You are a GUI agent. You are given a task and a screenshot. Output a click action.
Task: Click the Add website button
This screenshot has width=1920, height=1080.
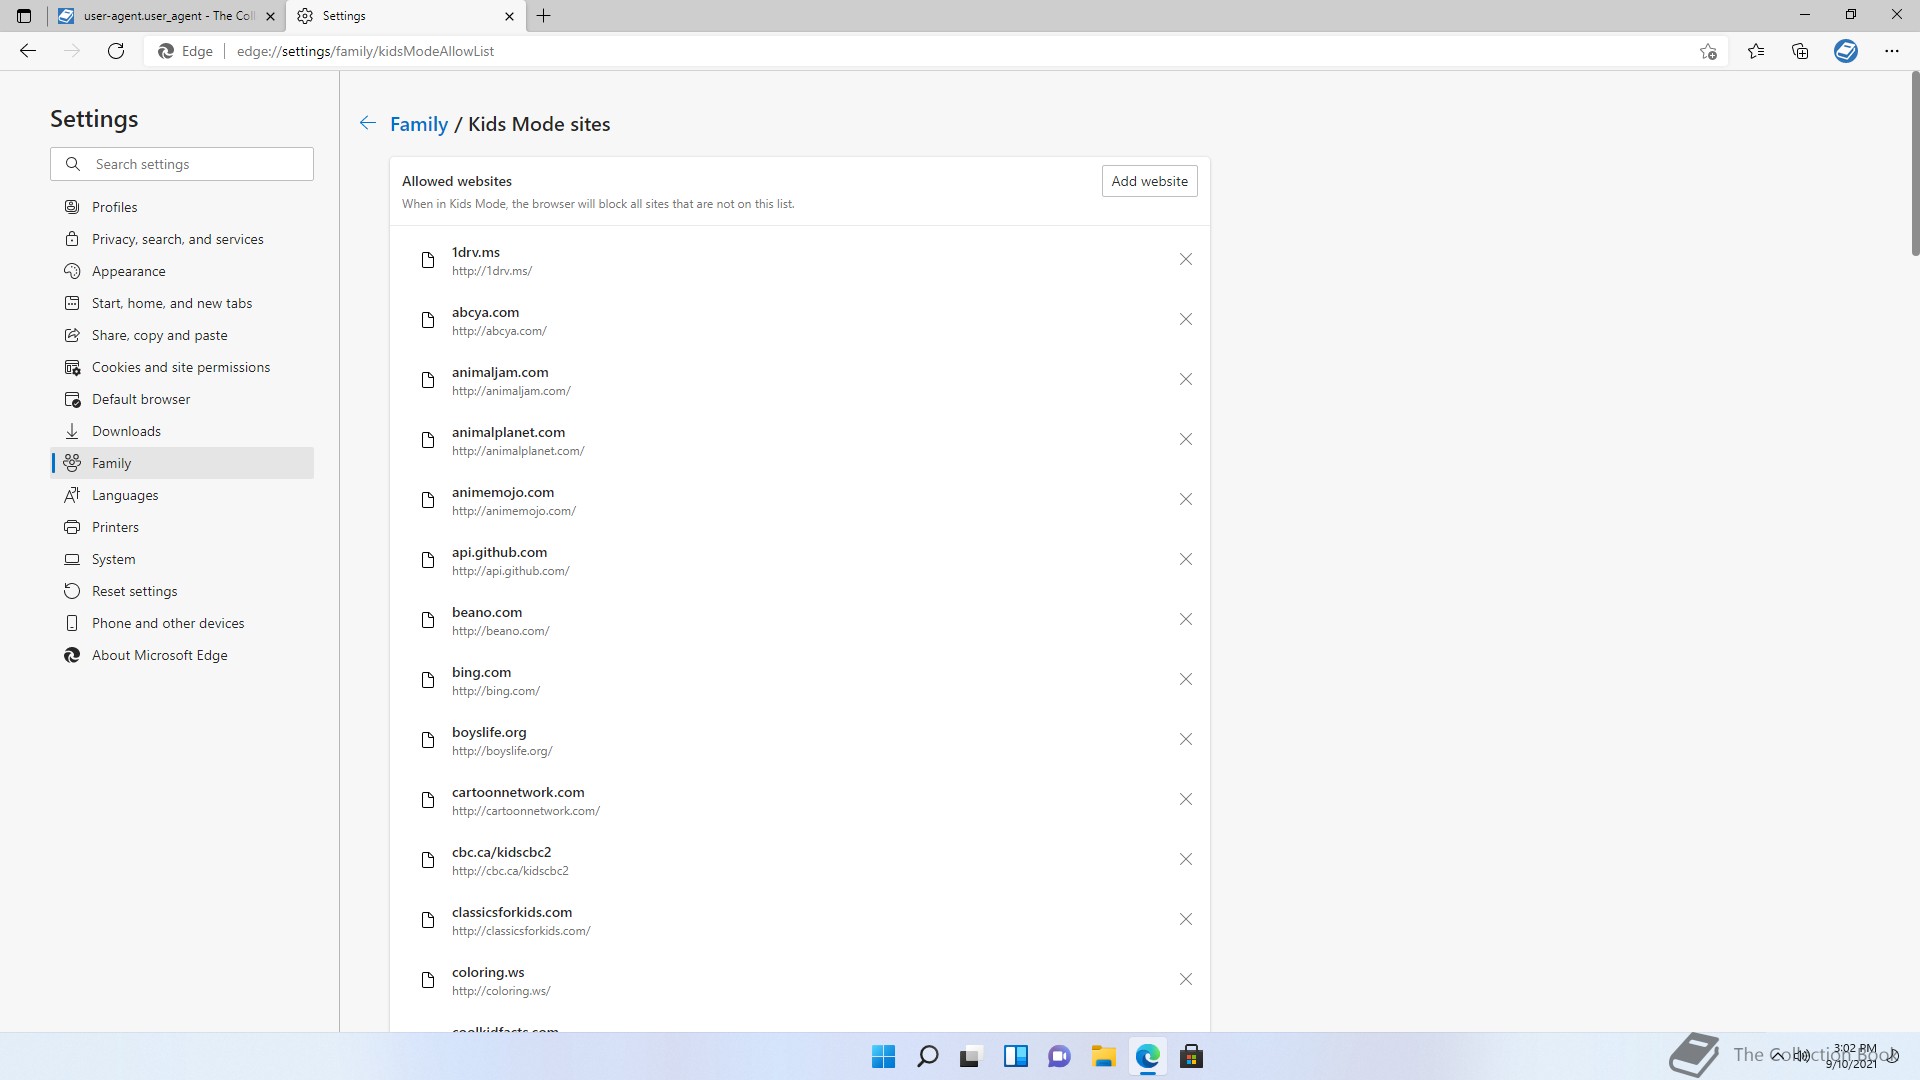pyautogui.click(x=1149, y=181)
